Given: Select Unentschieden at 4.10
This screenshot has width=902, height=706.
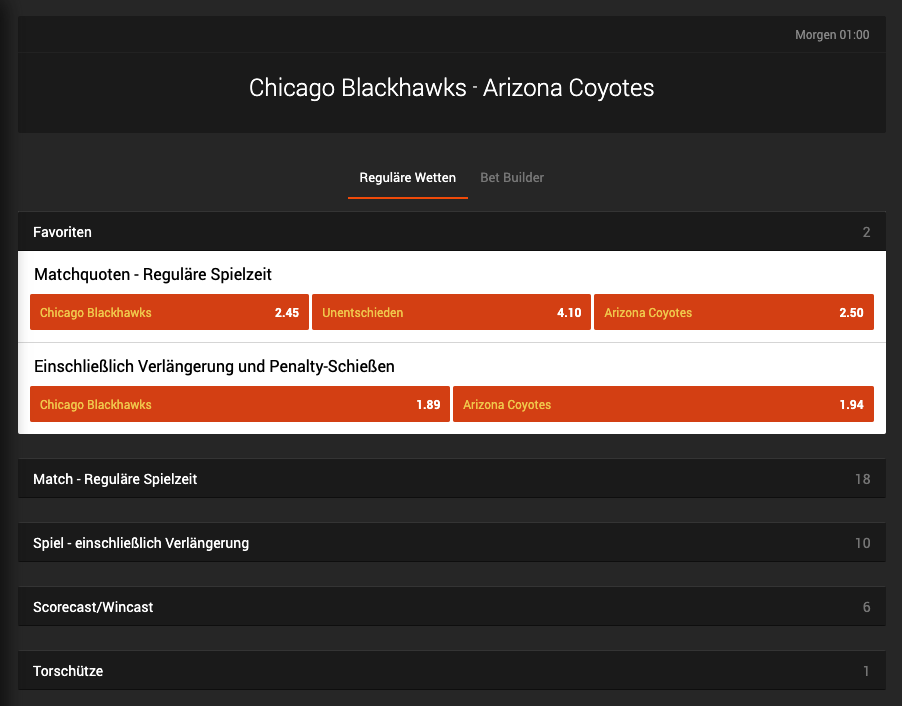Looking at the screenshot, I should tap(451, 312).
